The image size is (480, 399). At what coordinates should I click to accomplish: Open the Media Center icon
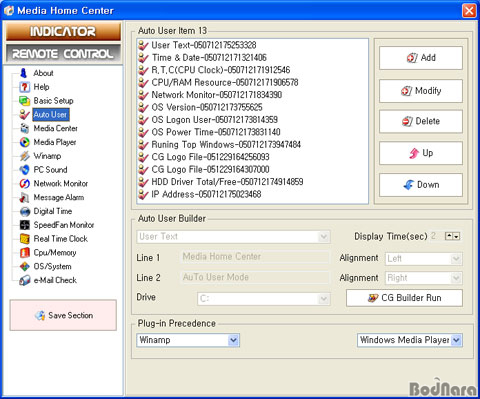24,128
